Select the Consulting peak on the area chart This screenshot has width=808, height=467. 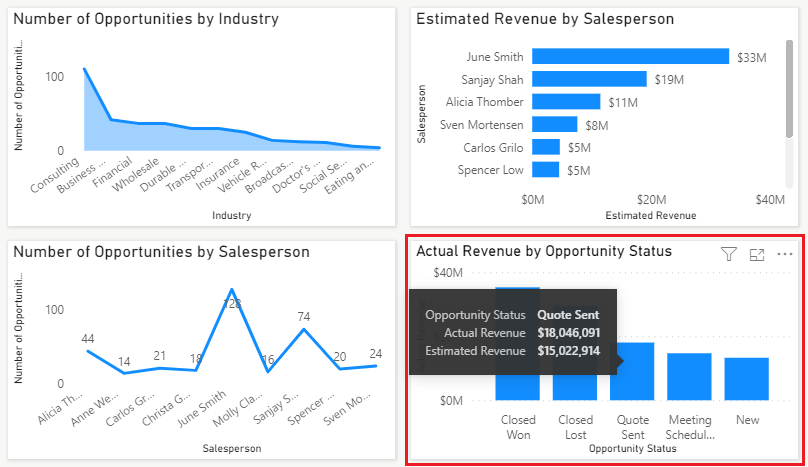pyautogui.click(x=85, y=69)
